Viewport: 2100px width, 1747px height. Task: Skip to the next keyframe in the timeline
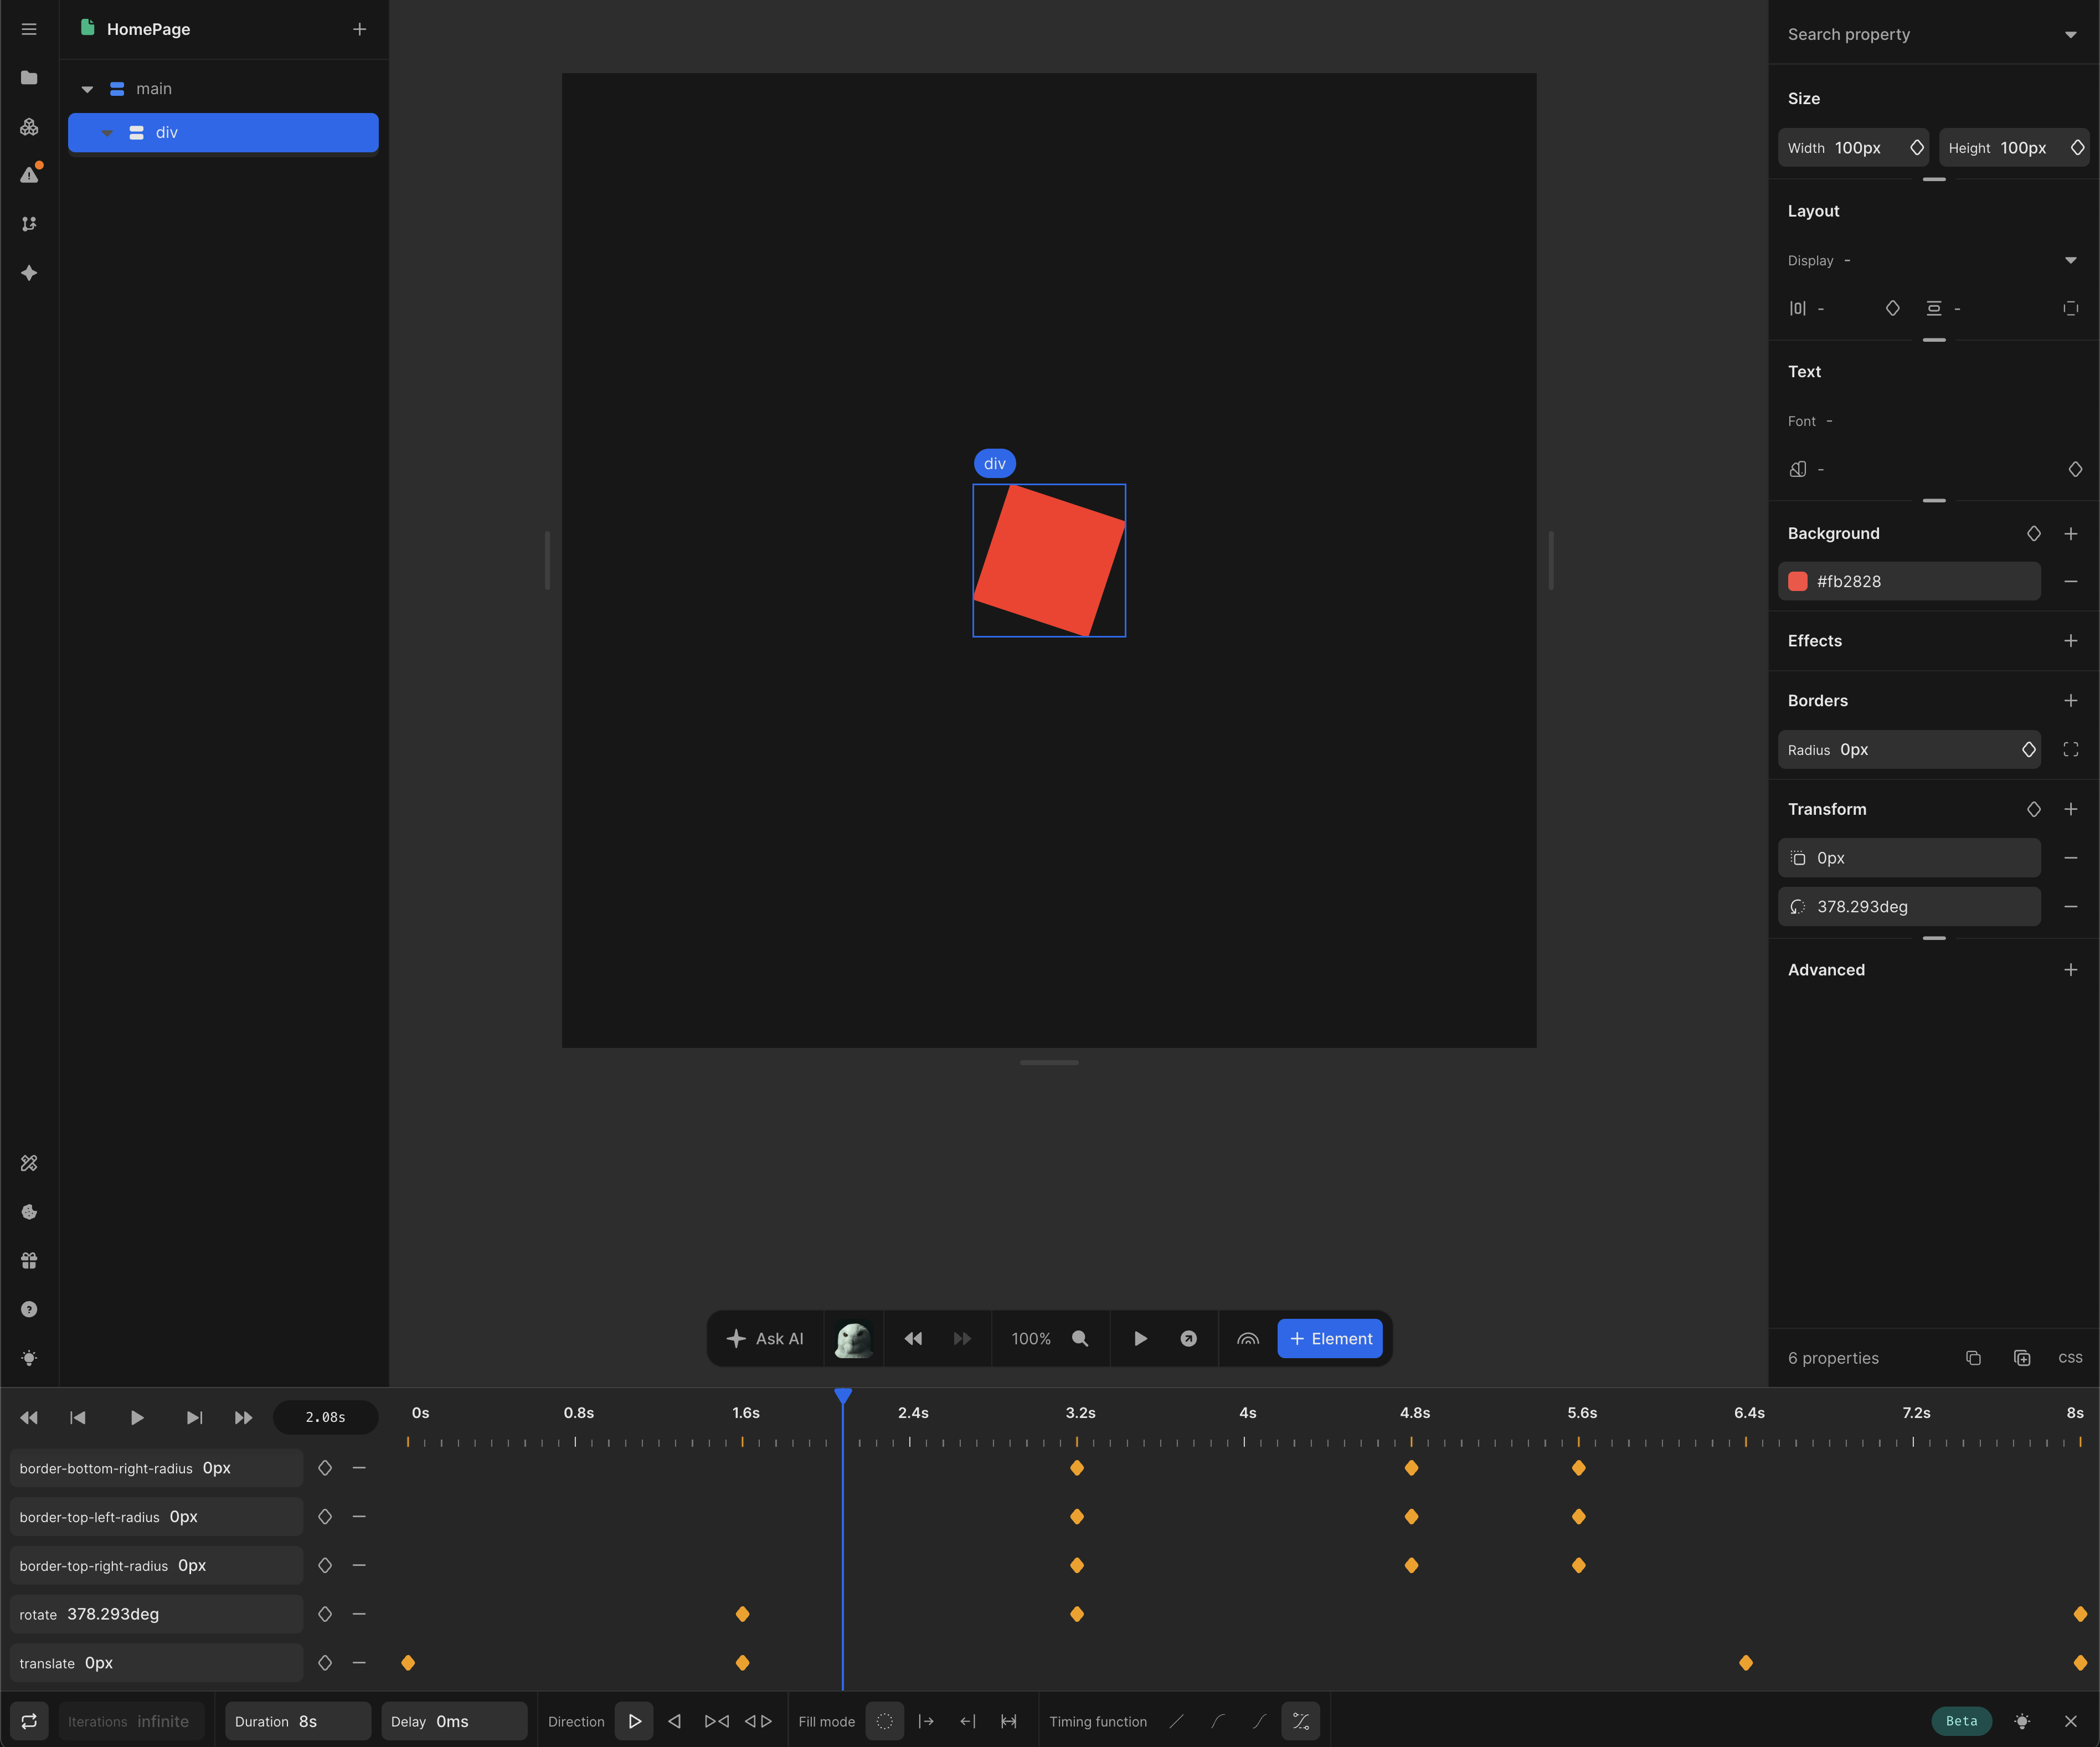pyautogui.click(x=194, y=1417)
